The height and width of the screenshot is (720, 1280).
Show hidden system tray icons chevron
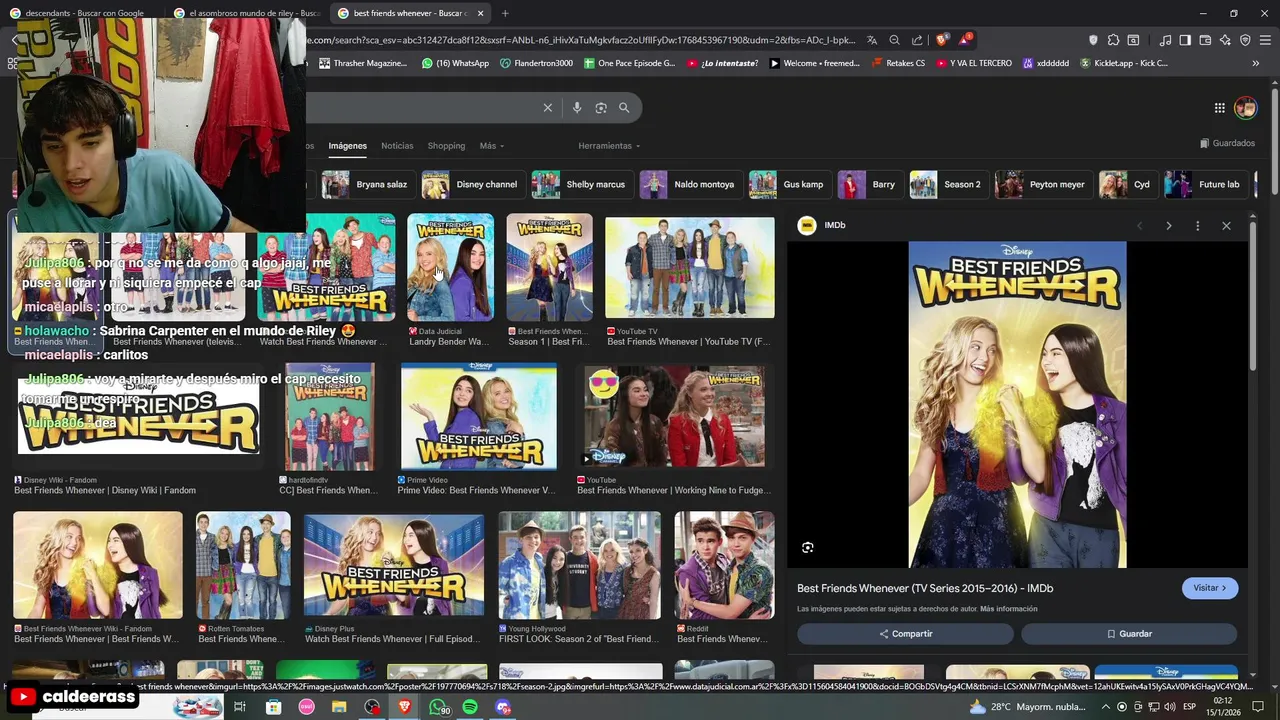tap(1105, 707)
